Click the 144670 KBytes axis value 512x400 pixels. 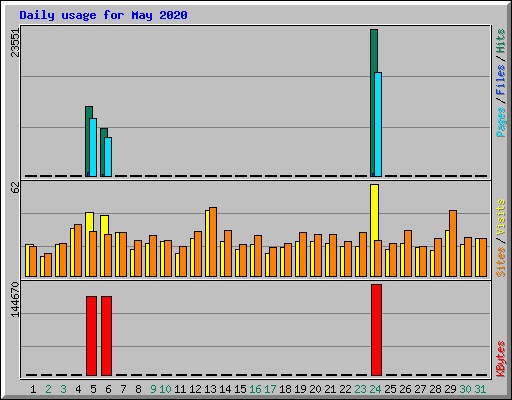[15, 300]
